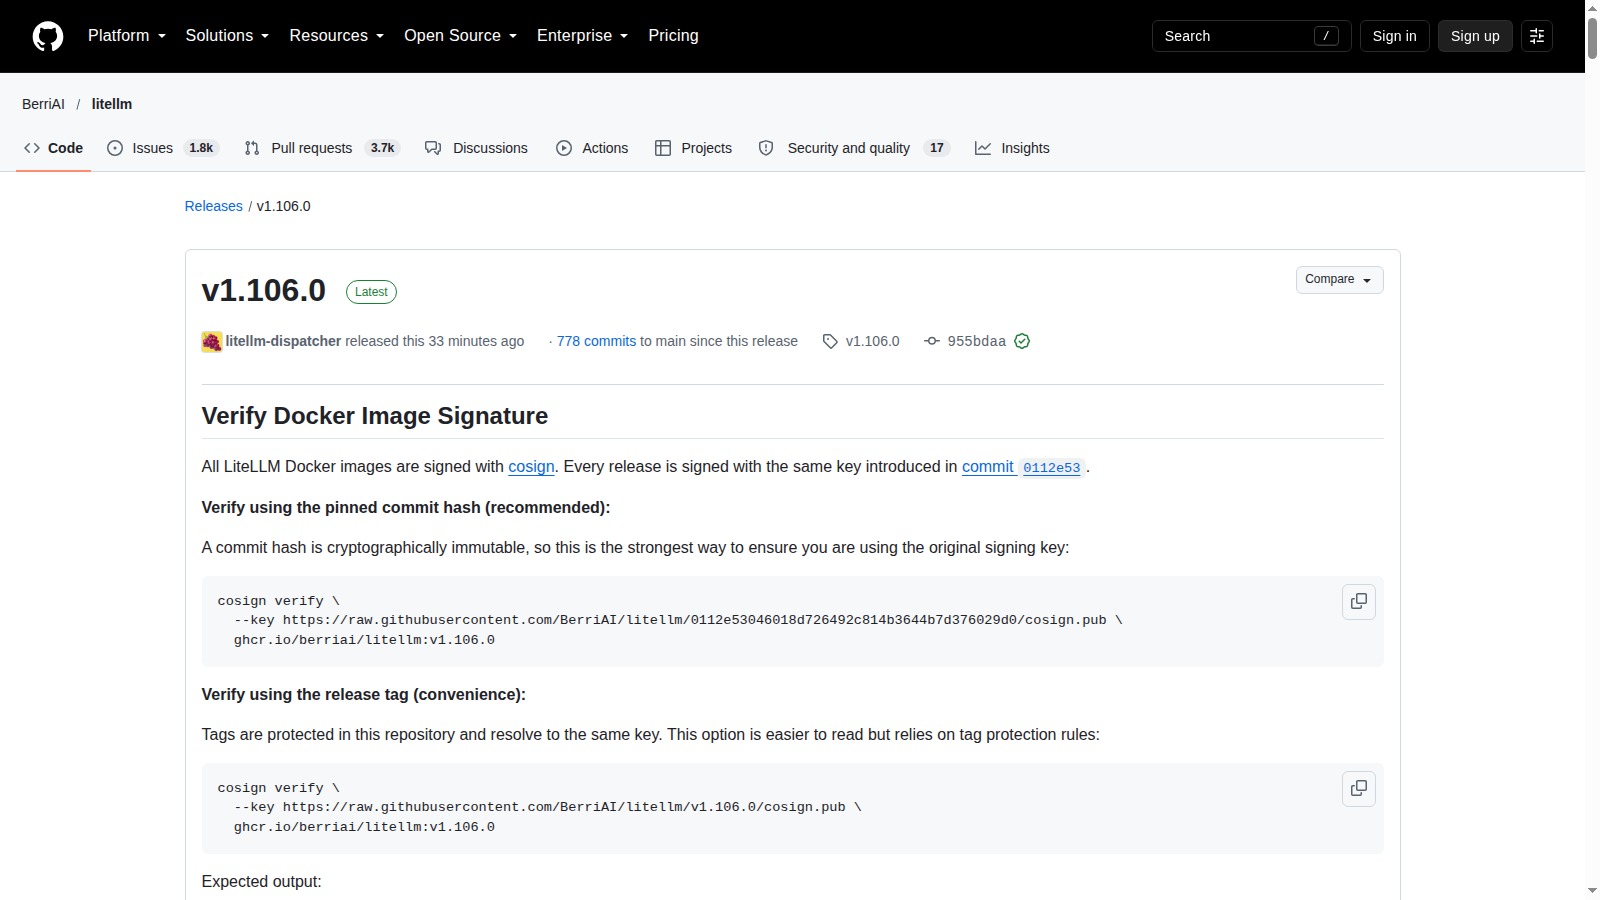The height and width of the screenshot is (900, 1600).
Task: Open the Insights tab
Action: click(x=1013, y=148)
